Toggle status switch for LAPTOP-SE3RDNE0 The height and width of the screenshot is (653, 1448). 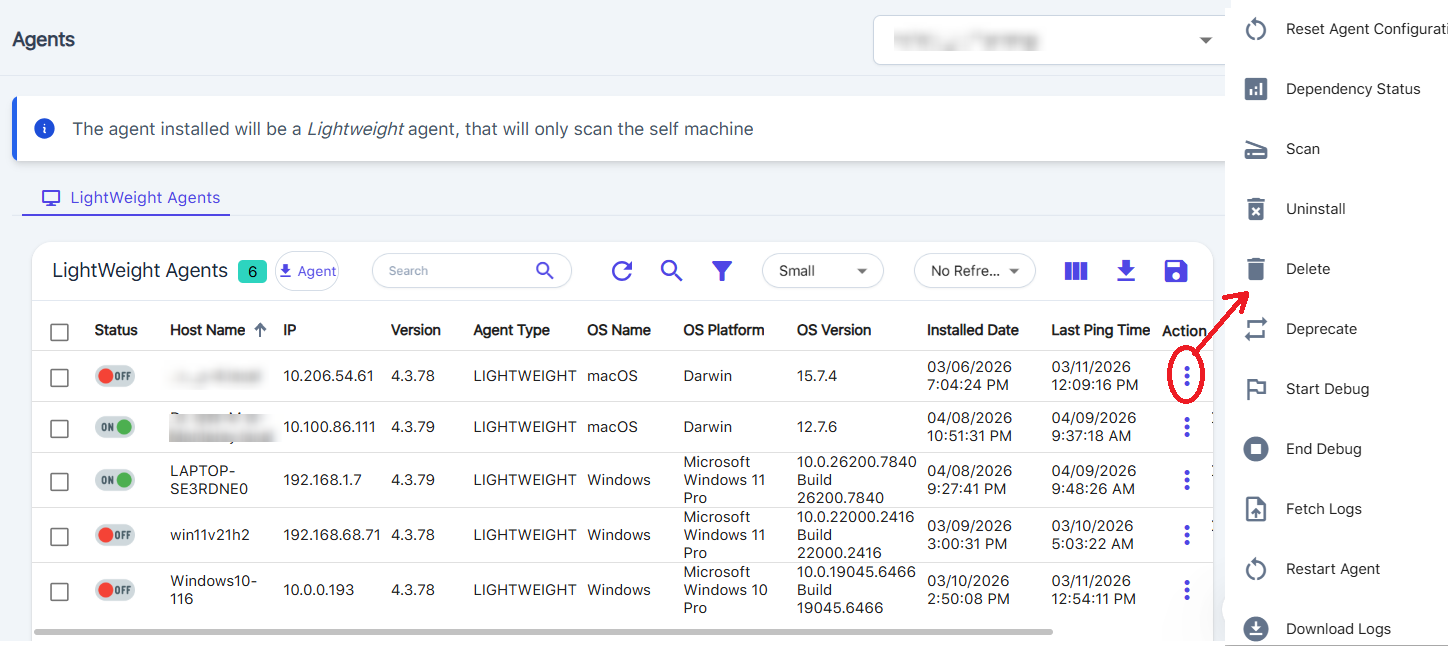click(115, 480)
